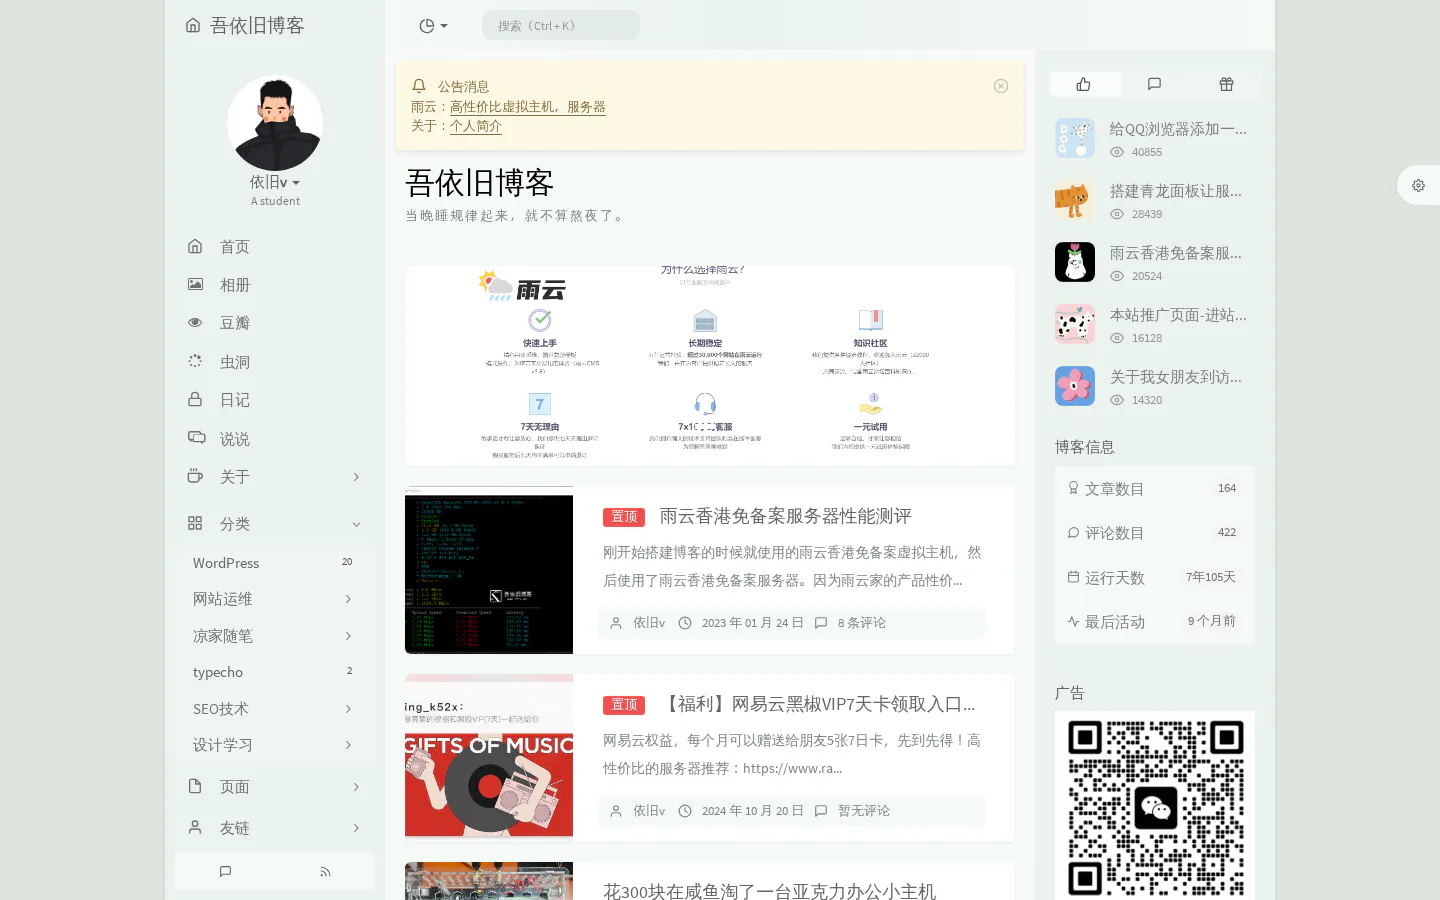The width and height of the screenshot is (1440, 900).
Task: Open the theme mode switcher dropdown
Action: click(433, 26)
